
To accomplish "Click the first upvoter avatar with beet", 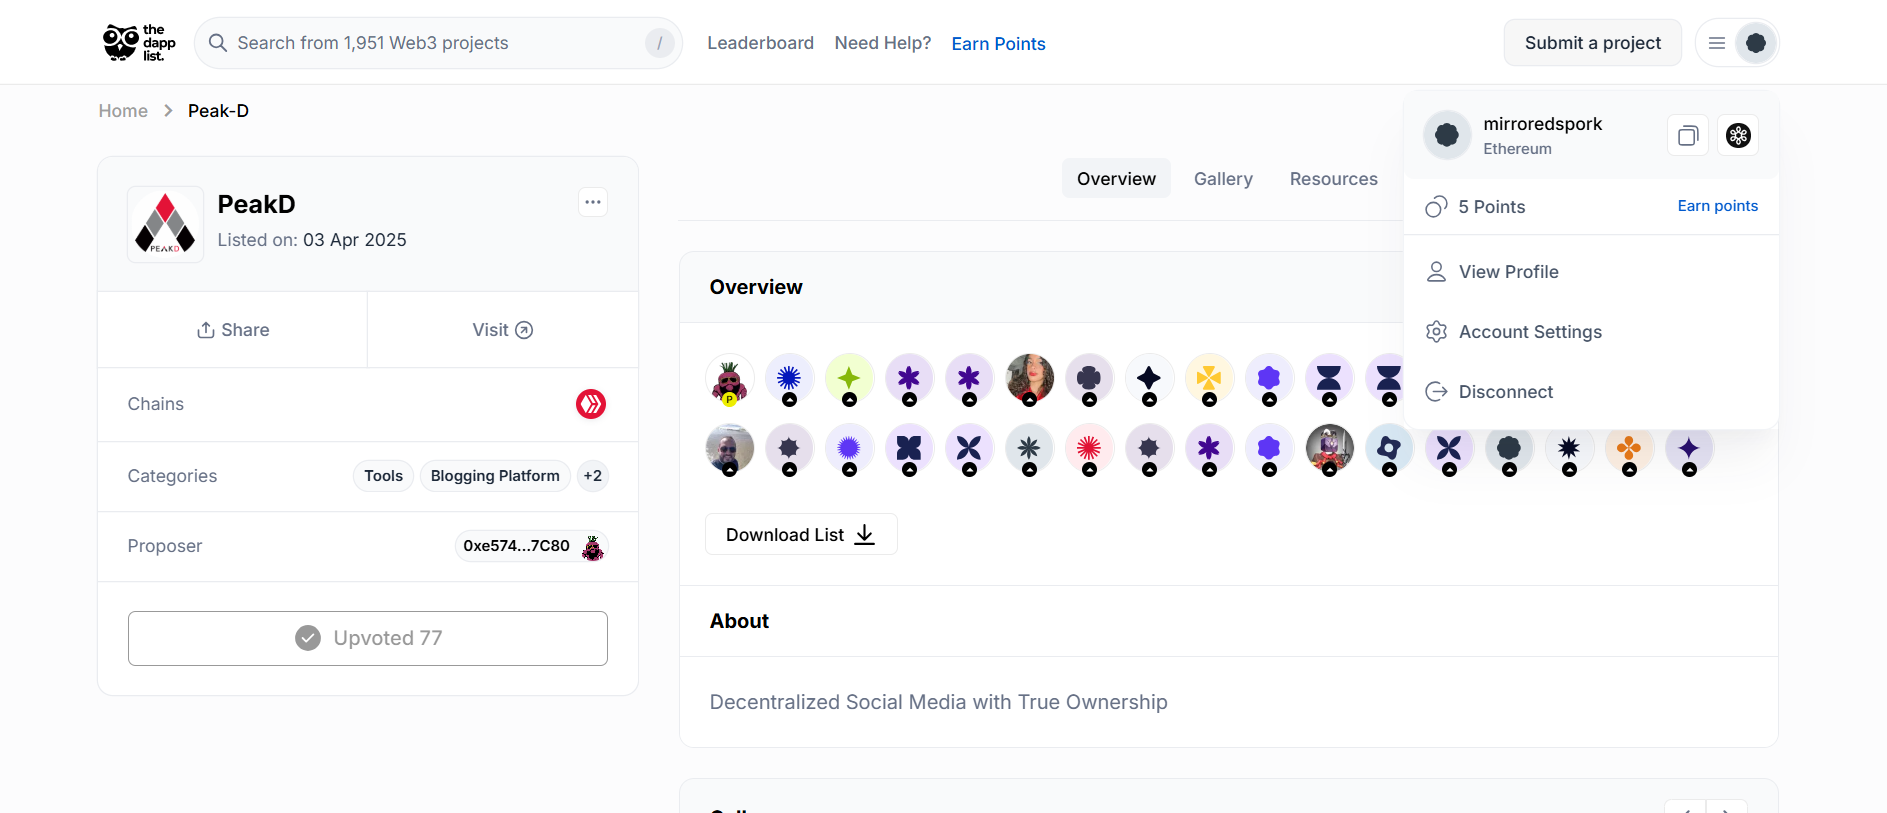I will click(730, 379).
